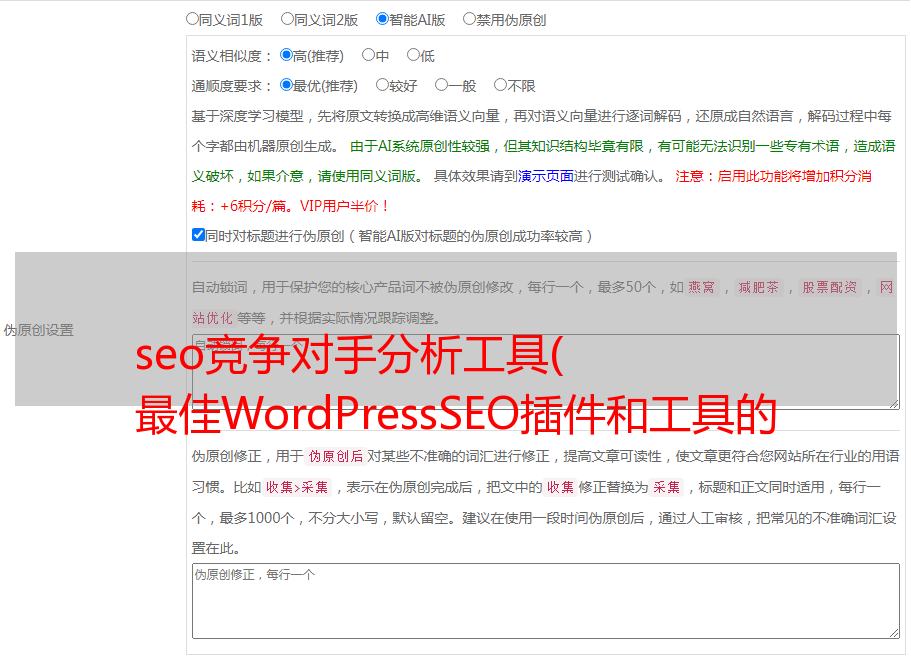
Task: Grab the 自动锁词 textarea resize handle
Action: [894, 404]
